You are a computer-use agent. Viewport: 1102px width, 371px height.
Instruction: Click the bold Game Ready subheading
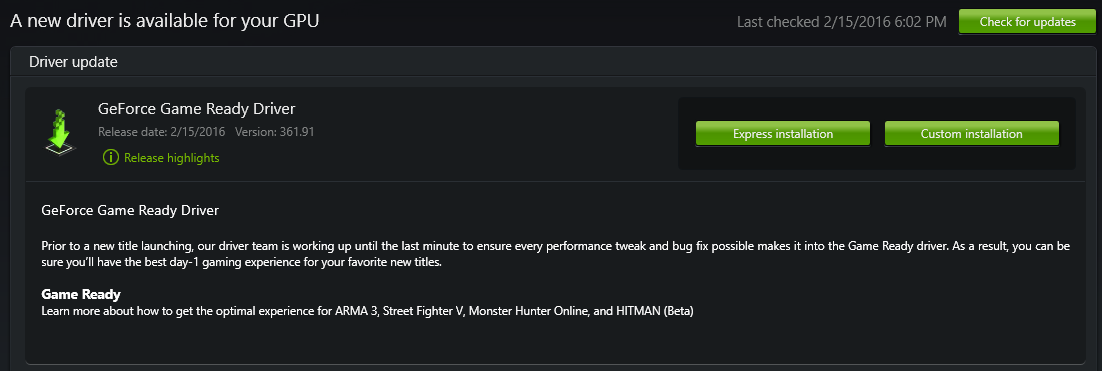pyautogui.click(x=81, y=294)
